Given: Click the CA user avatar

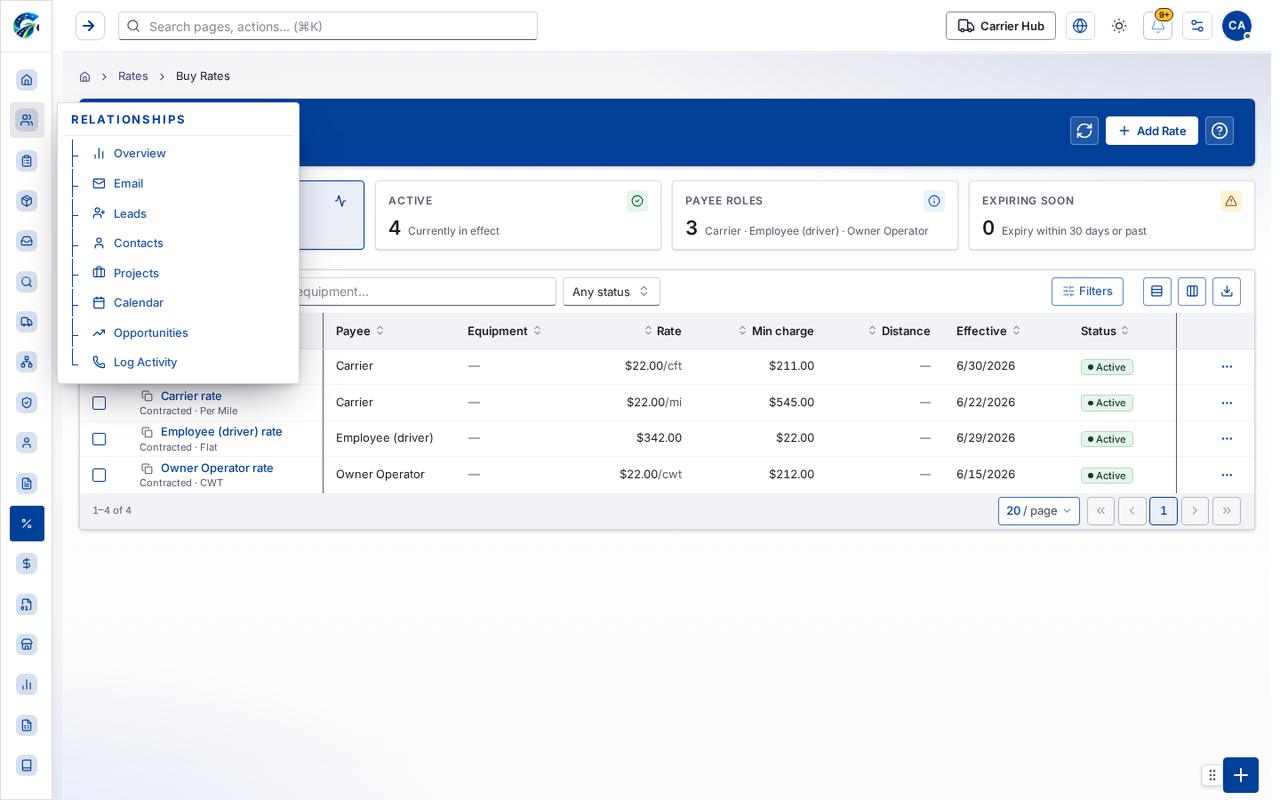Looking at the screenshot, I should pyautogui.click(x=1236, y=26).
